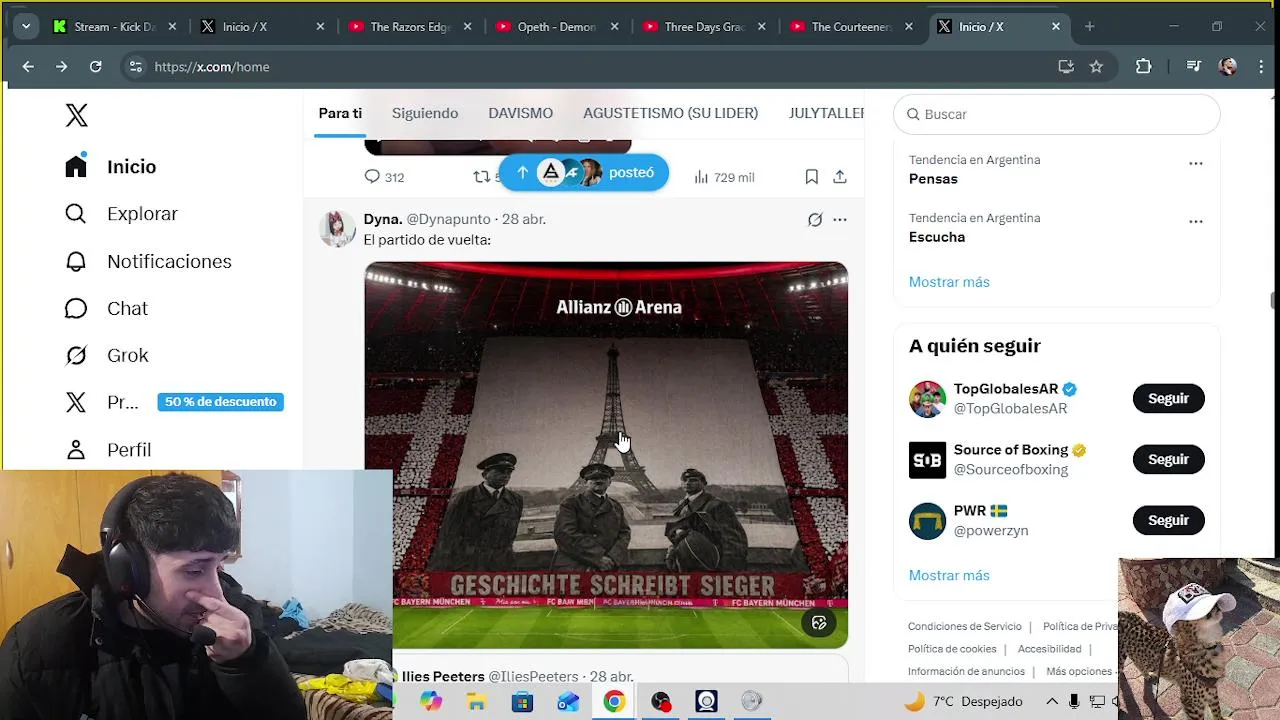The width and height of the screenshot is (1280, 720).
Task: Open Accesibilidad footer link
Action: pyautogui.click(x=1049, y=649)
